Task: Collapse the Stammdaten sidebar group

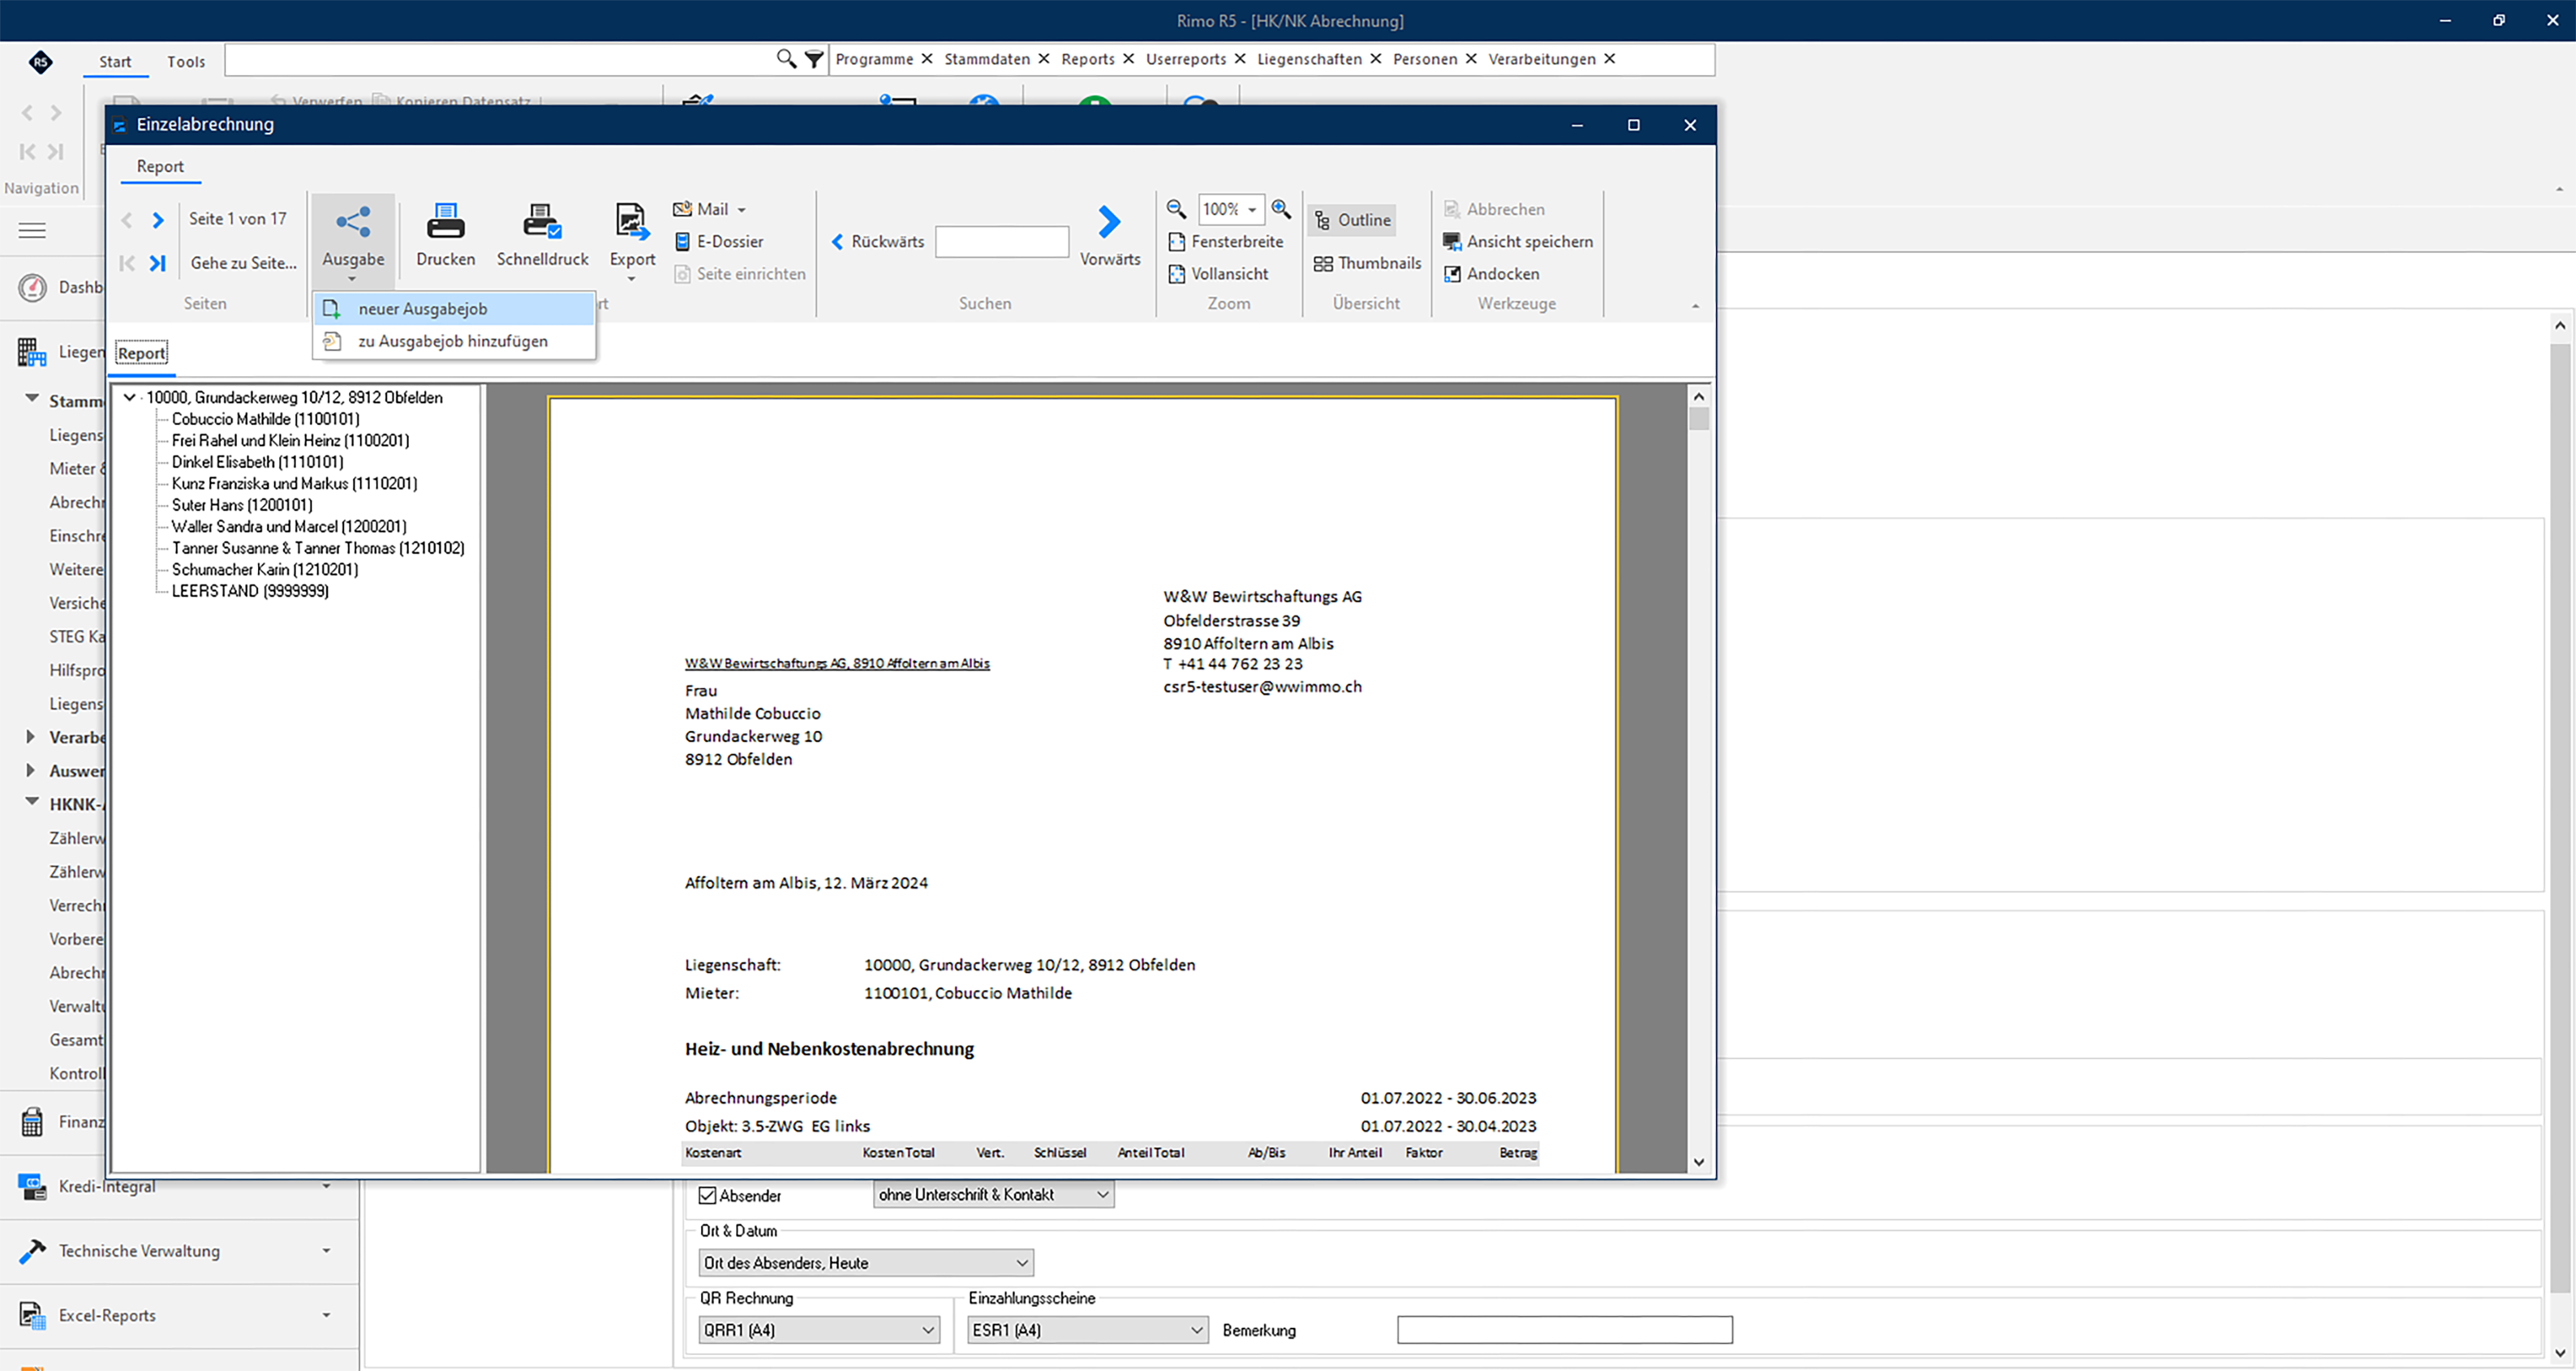Action: [x=31, y=399]
